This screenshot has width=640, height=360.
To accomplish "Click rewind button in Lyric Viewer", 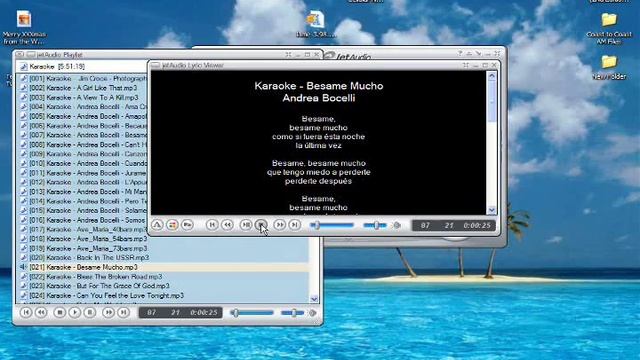I will pyautogui.click(x=227, y=225).
